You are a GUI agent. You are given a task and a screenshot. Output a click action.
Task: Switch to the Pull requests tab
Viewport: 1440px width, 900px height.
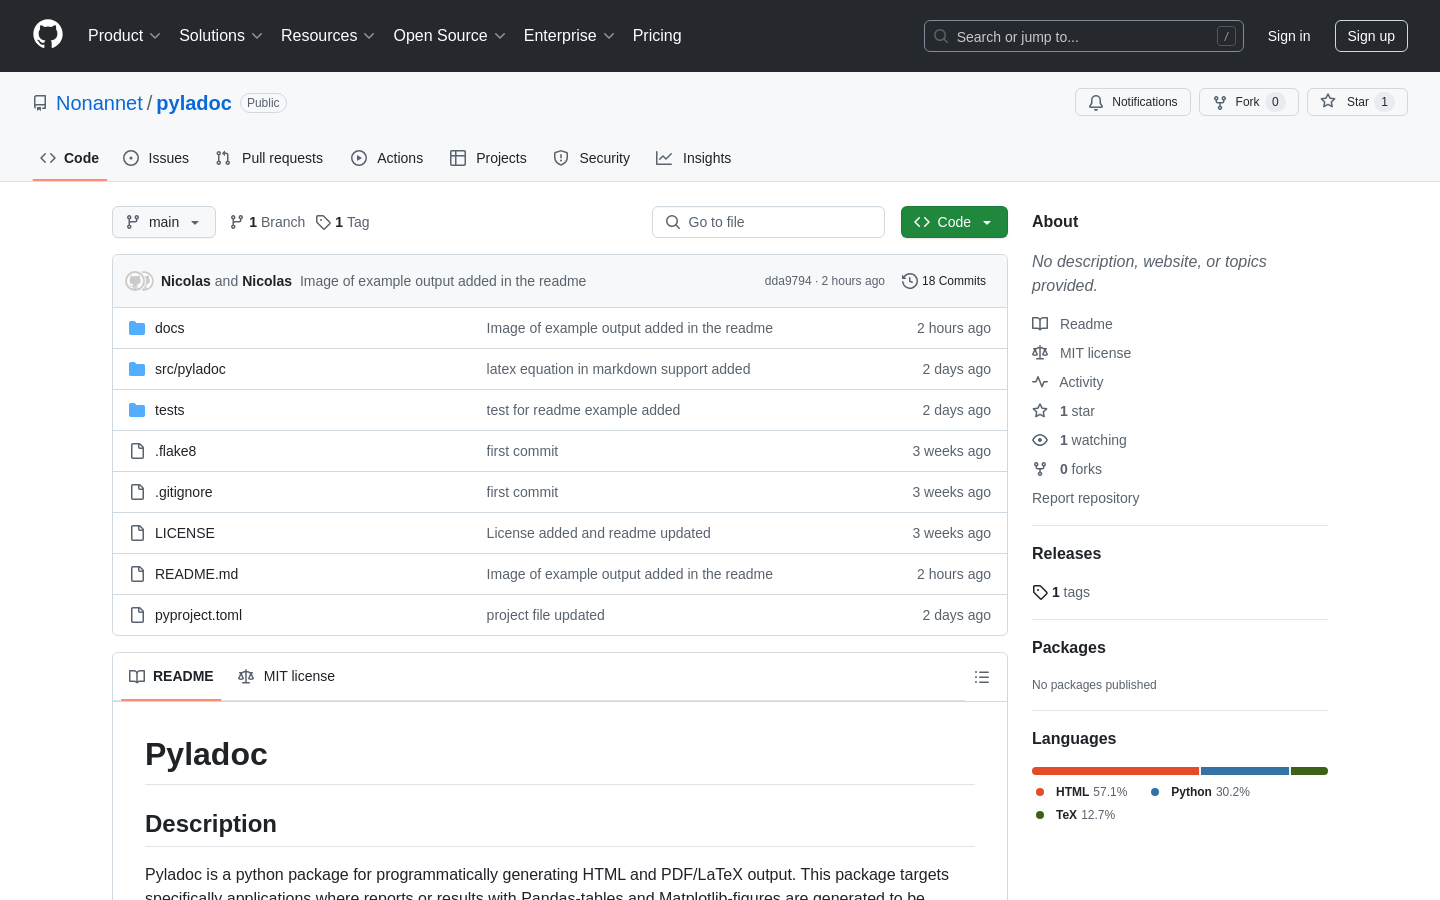[269, 158]
